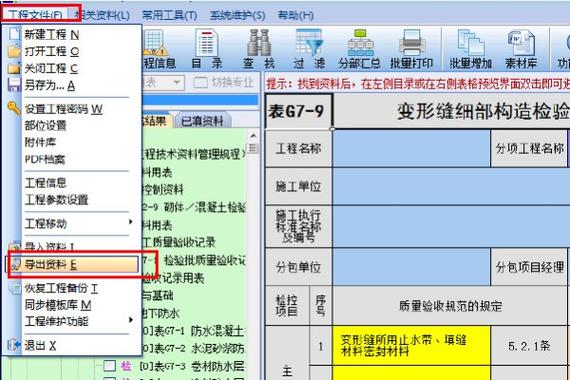Click the 目录 toolbar icon
The image size is (570, 380).
[x=206, y=49]
